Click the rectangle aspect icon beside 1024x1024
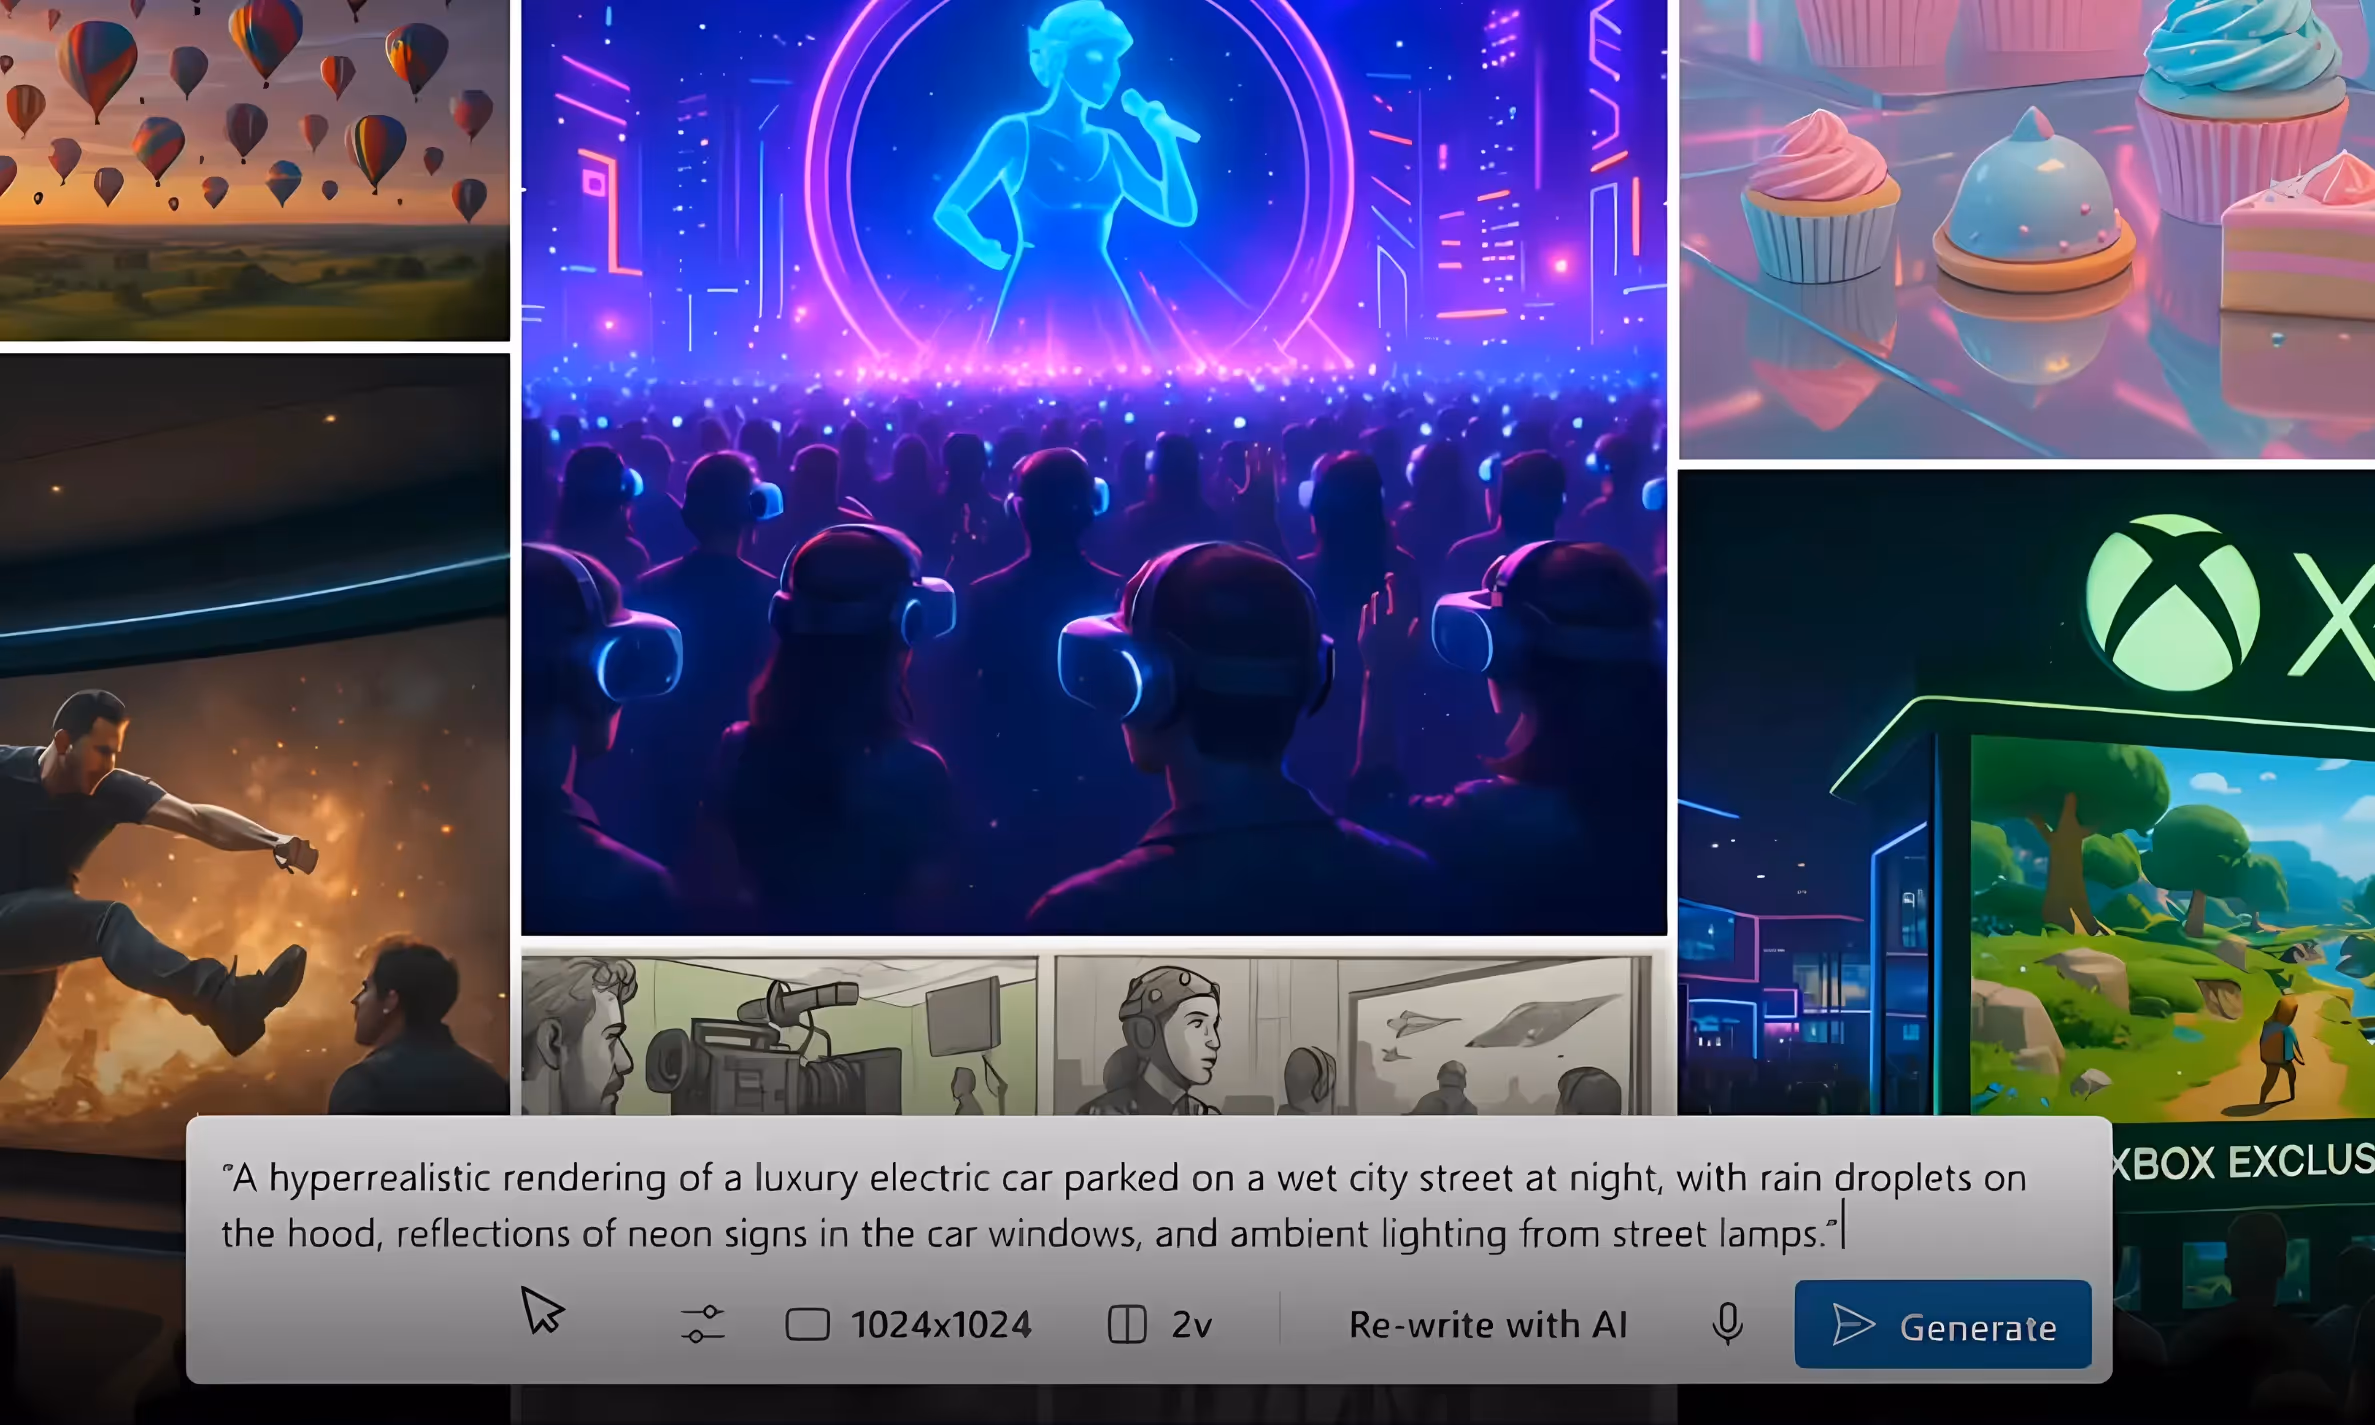This screenshot has width=2375, height=1425. [x=807, y=1325]
